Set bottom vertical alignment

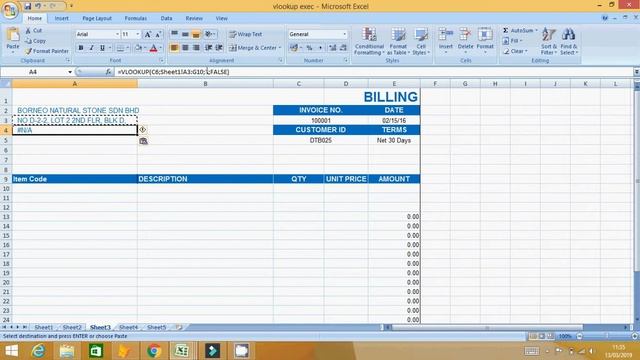196,34
